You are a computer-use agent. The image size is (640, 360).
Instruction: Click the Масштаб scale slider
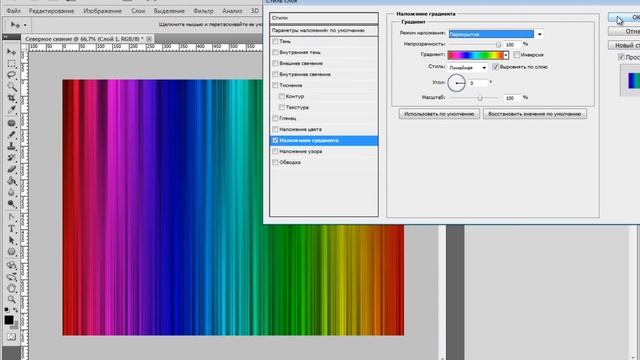(480, 98)
